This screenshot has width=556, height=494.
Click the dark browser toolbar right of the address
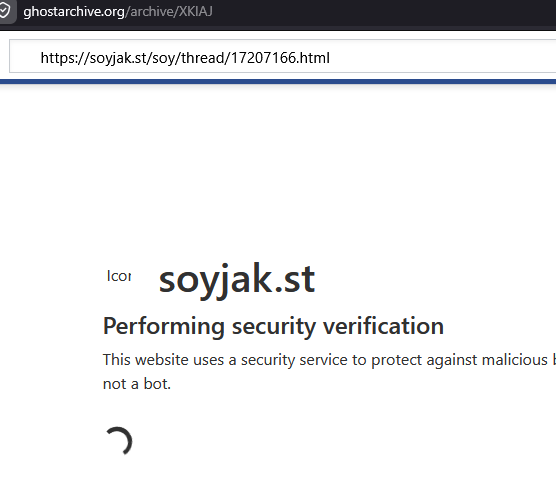[383, 12]
